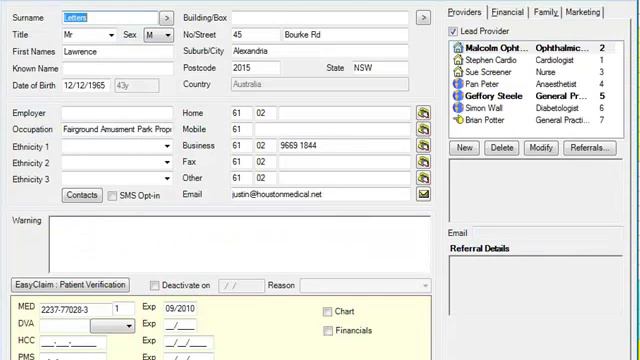The height and width of the screenshot is (360, 640).
Task: Click the street name field Bourke Rd
Action: (x=345, y=35)
